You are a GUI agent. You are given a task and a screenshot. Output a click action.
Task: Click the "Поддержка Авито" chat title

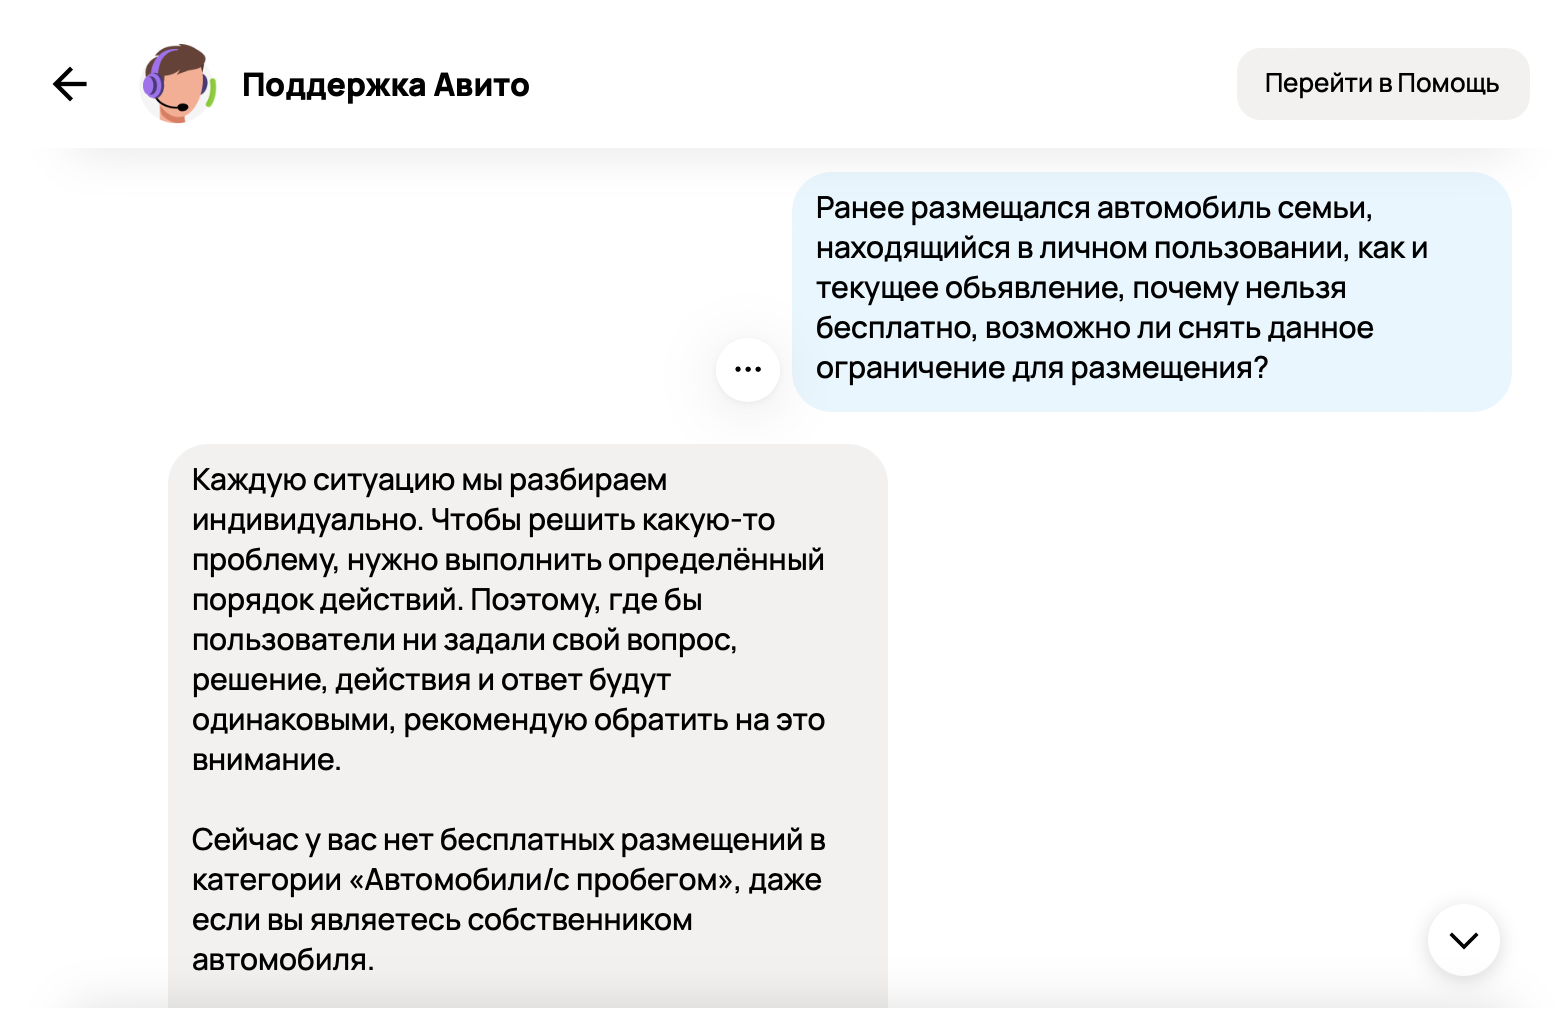tap(385, 85)
